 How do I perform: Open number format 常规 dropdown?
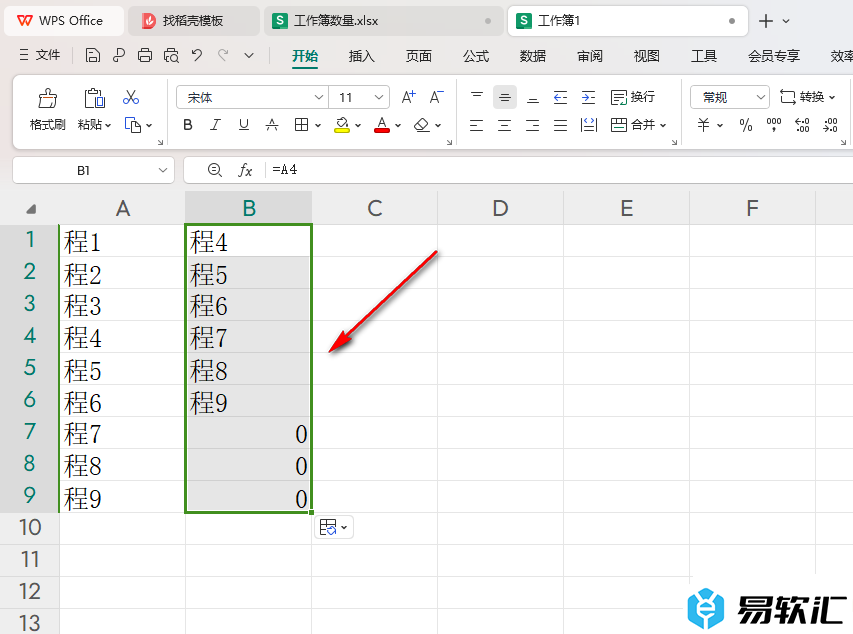[761, 97]
